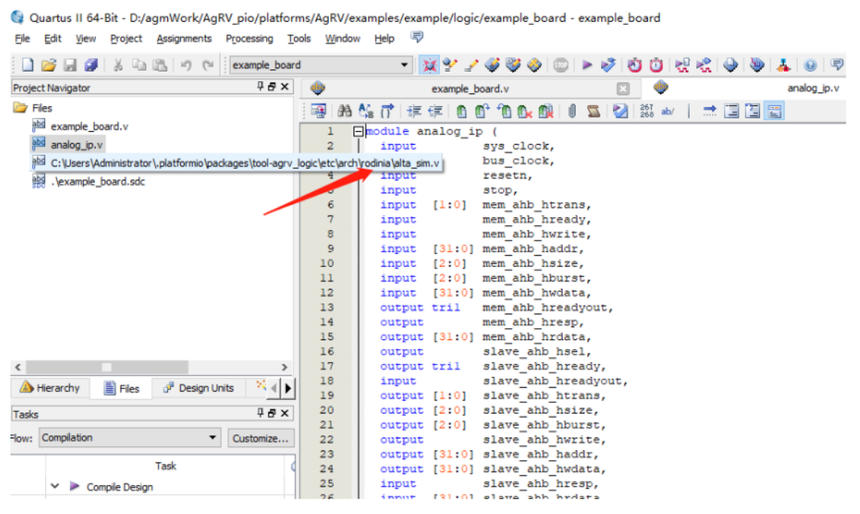Start Analysis & Synthesis with check-arrow icon
Screen dimensions: 860x514
point(608,65)
